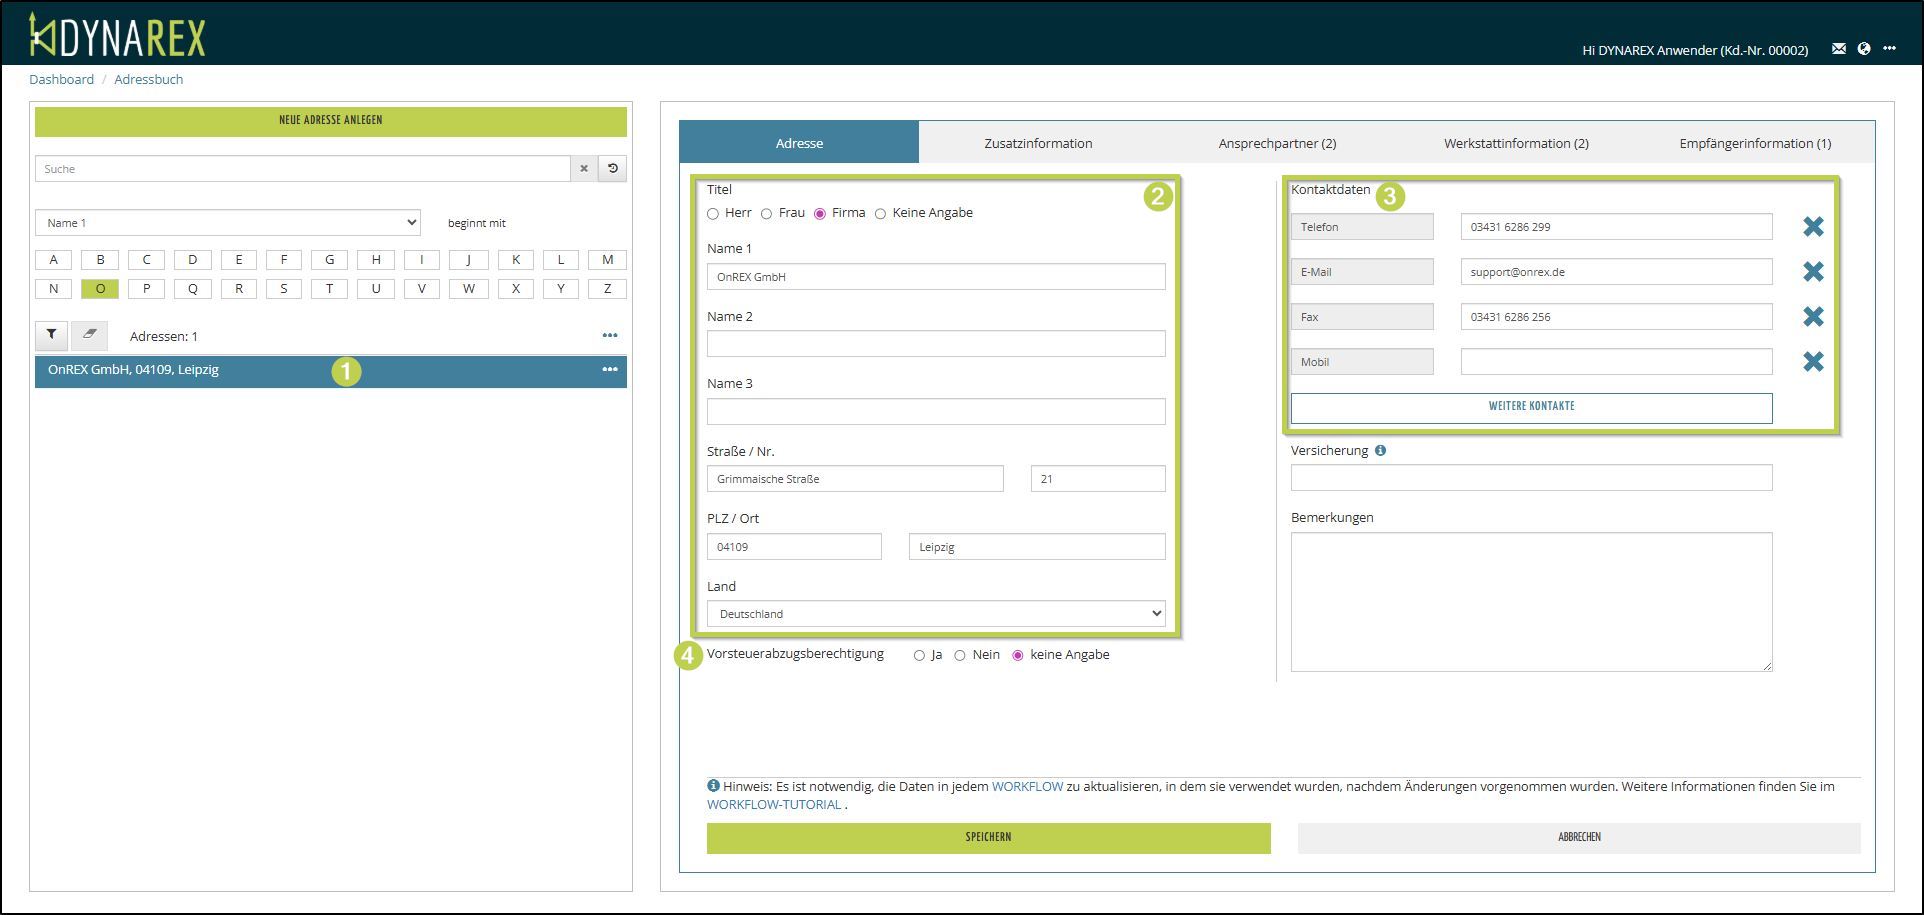
Task: Open the Land country dropdown
Action: pos(935,614)
